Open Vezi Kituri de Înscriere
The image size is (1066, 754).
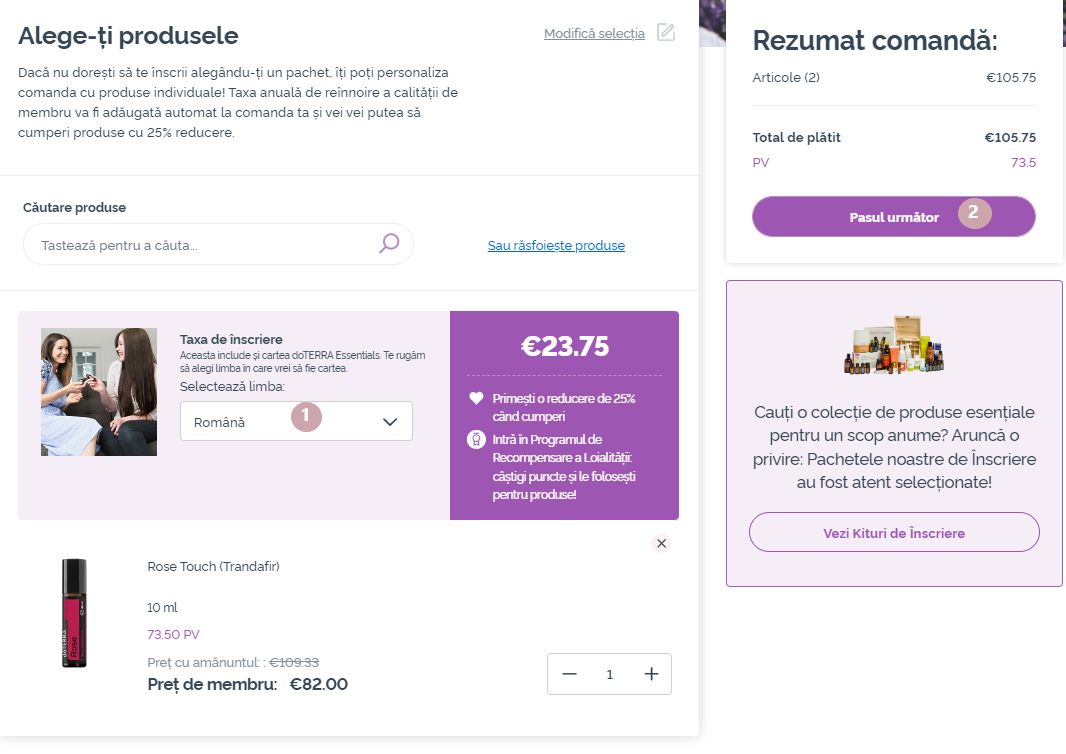894,532
